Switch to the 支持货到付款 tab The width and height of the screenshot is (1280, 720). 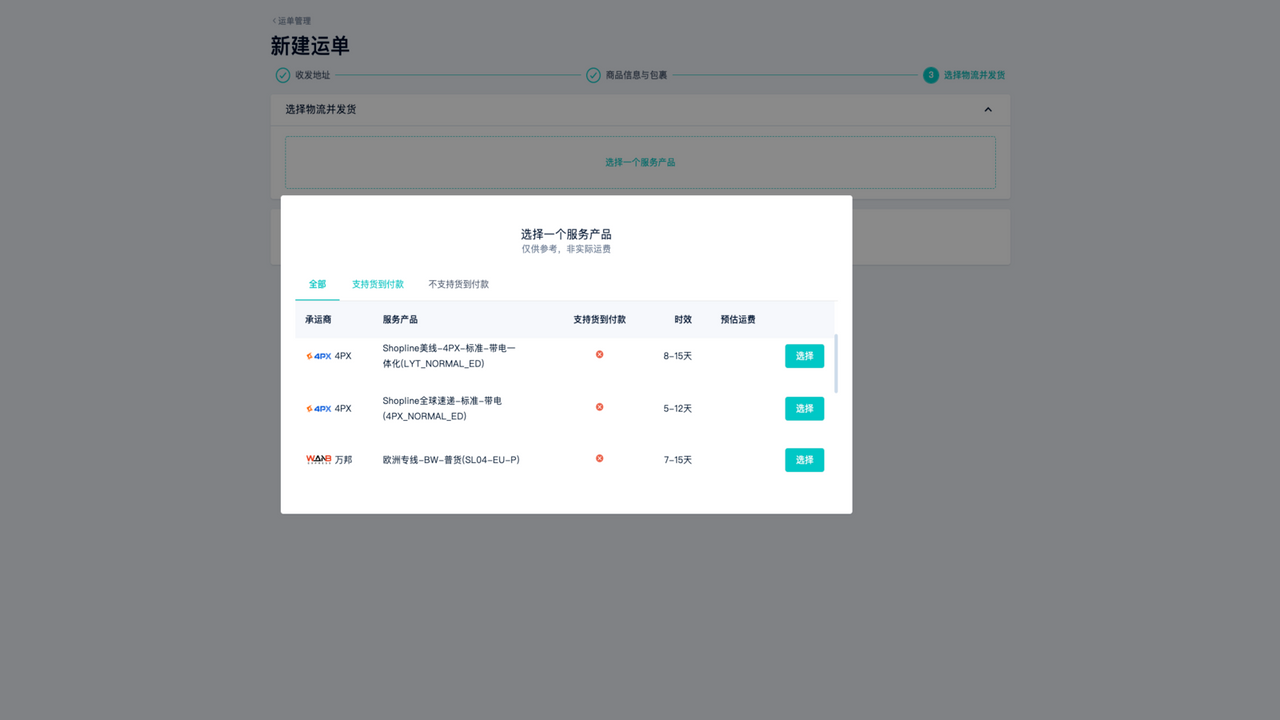pos(378,285)
